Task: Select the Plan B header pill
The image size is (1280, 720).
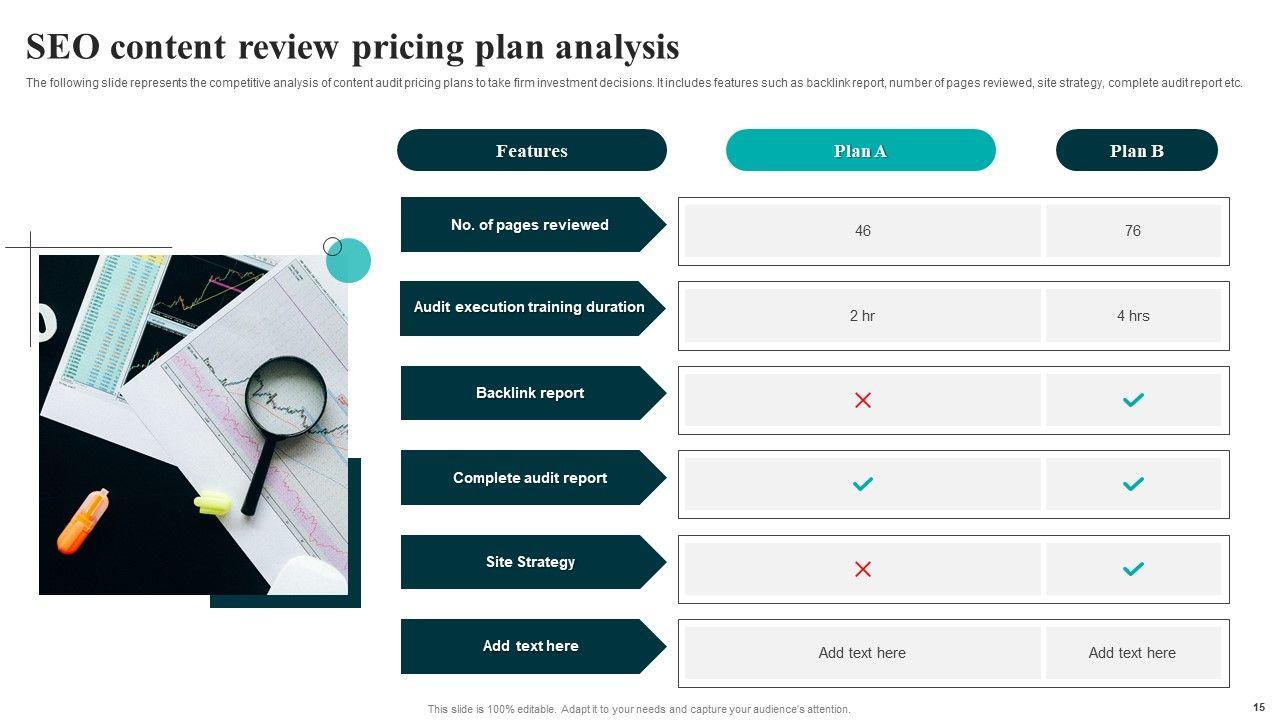Action: tap(1136, 151)
